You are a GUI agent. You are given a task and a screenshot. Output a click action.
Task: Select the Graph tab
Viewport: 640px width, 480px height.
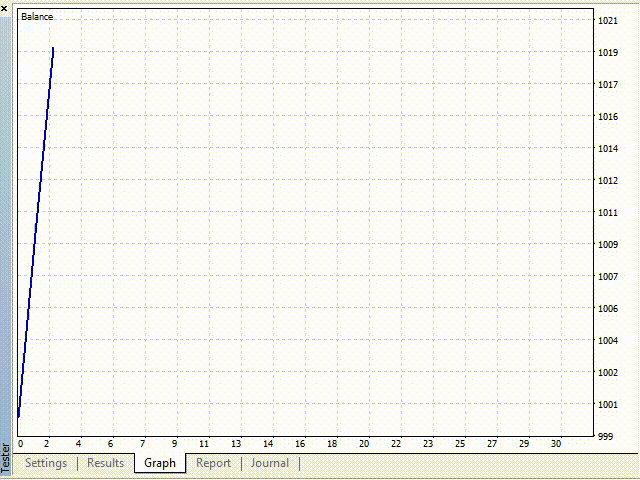click(160, 463)
